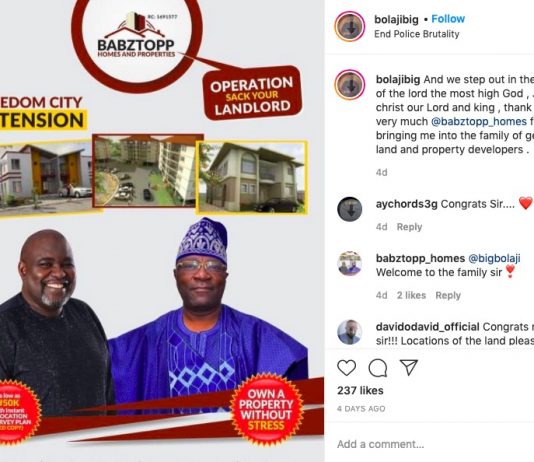The height and width of the screenshot is (462, 534).
Task: Click in the Add a comment field
Action: (435, 444)
